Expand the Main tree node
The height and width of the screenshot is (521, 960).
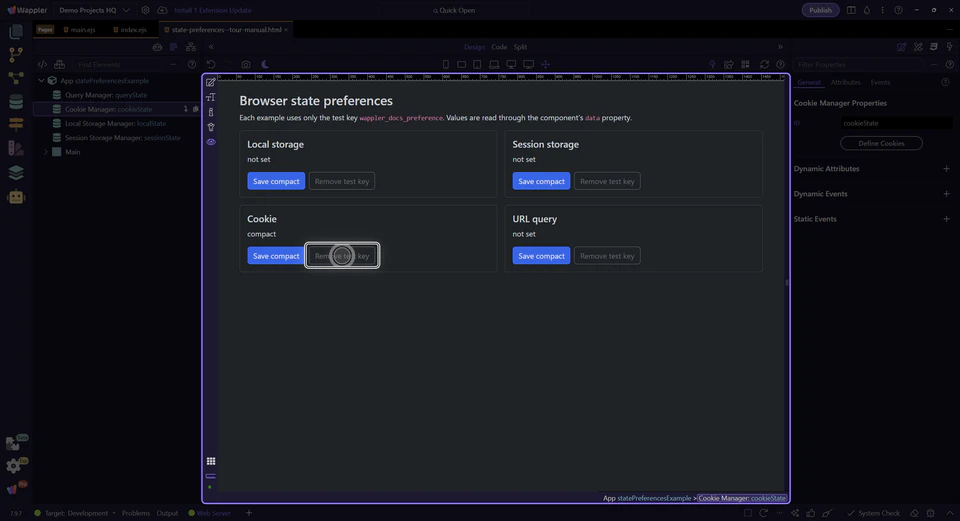pyautogui.click(x=45, y=152)
